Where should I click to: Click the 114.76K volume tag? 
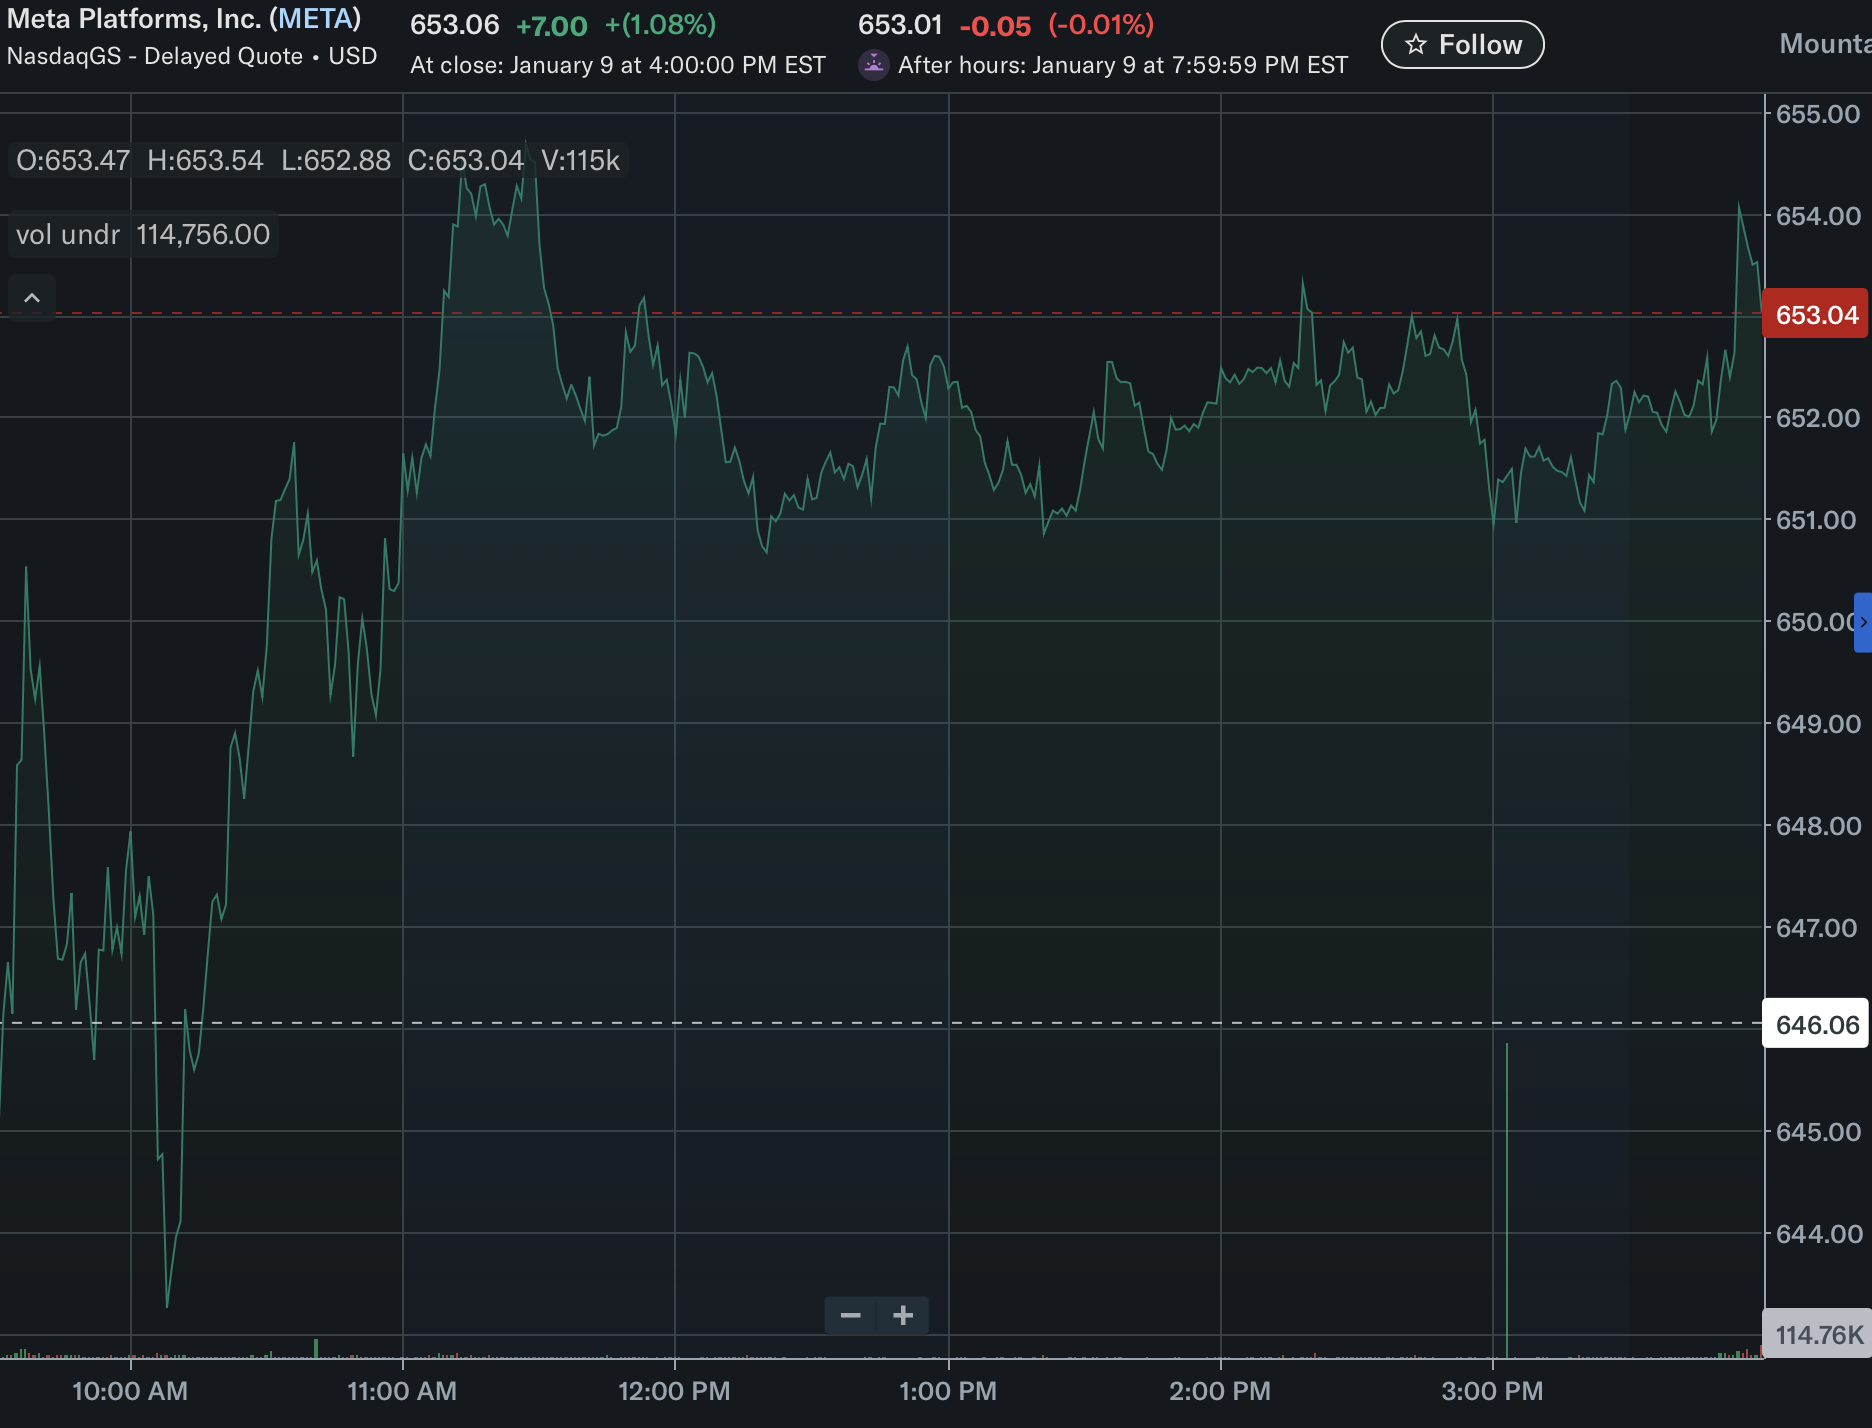(1817, 1335)
